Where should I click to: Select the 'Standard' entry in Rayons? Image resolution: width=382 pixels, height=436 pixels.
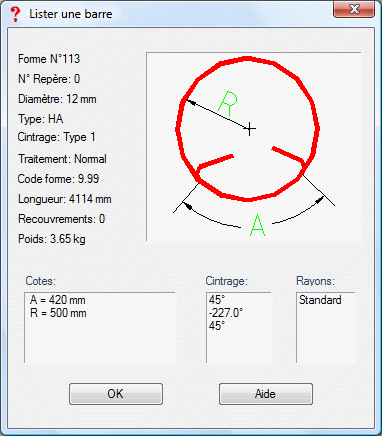(320, 300)
